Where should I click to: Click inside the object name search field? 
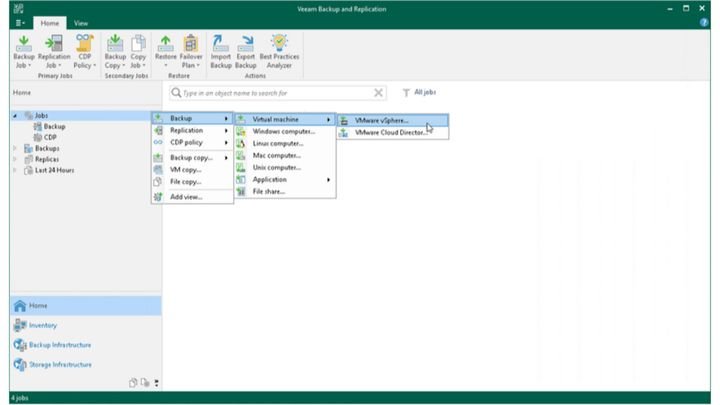pyautogui.click(x=277, y=93)
